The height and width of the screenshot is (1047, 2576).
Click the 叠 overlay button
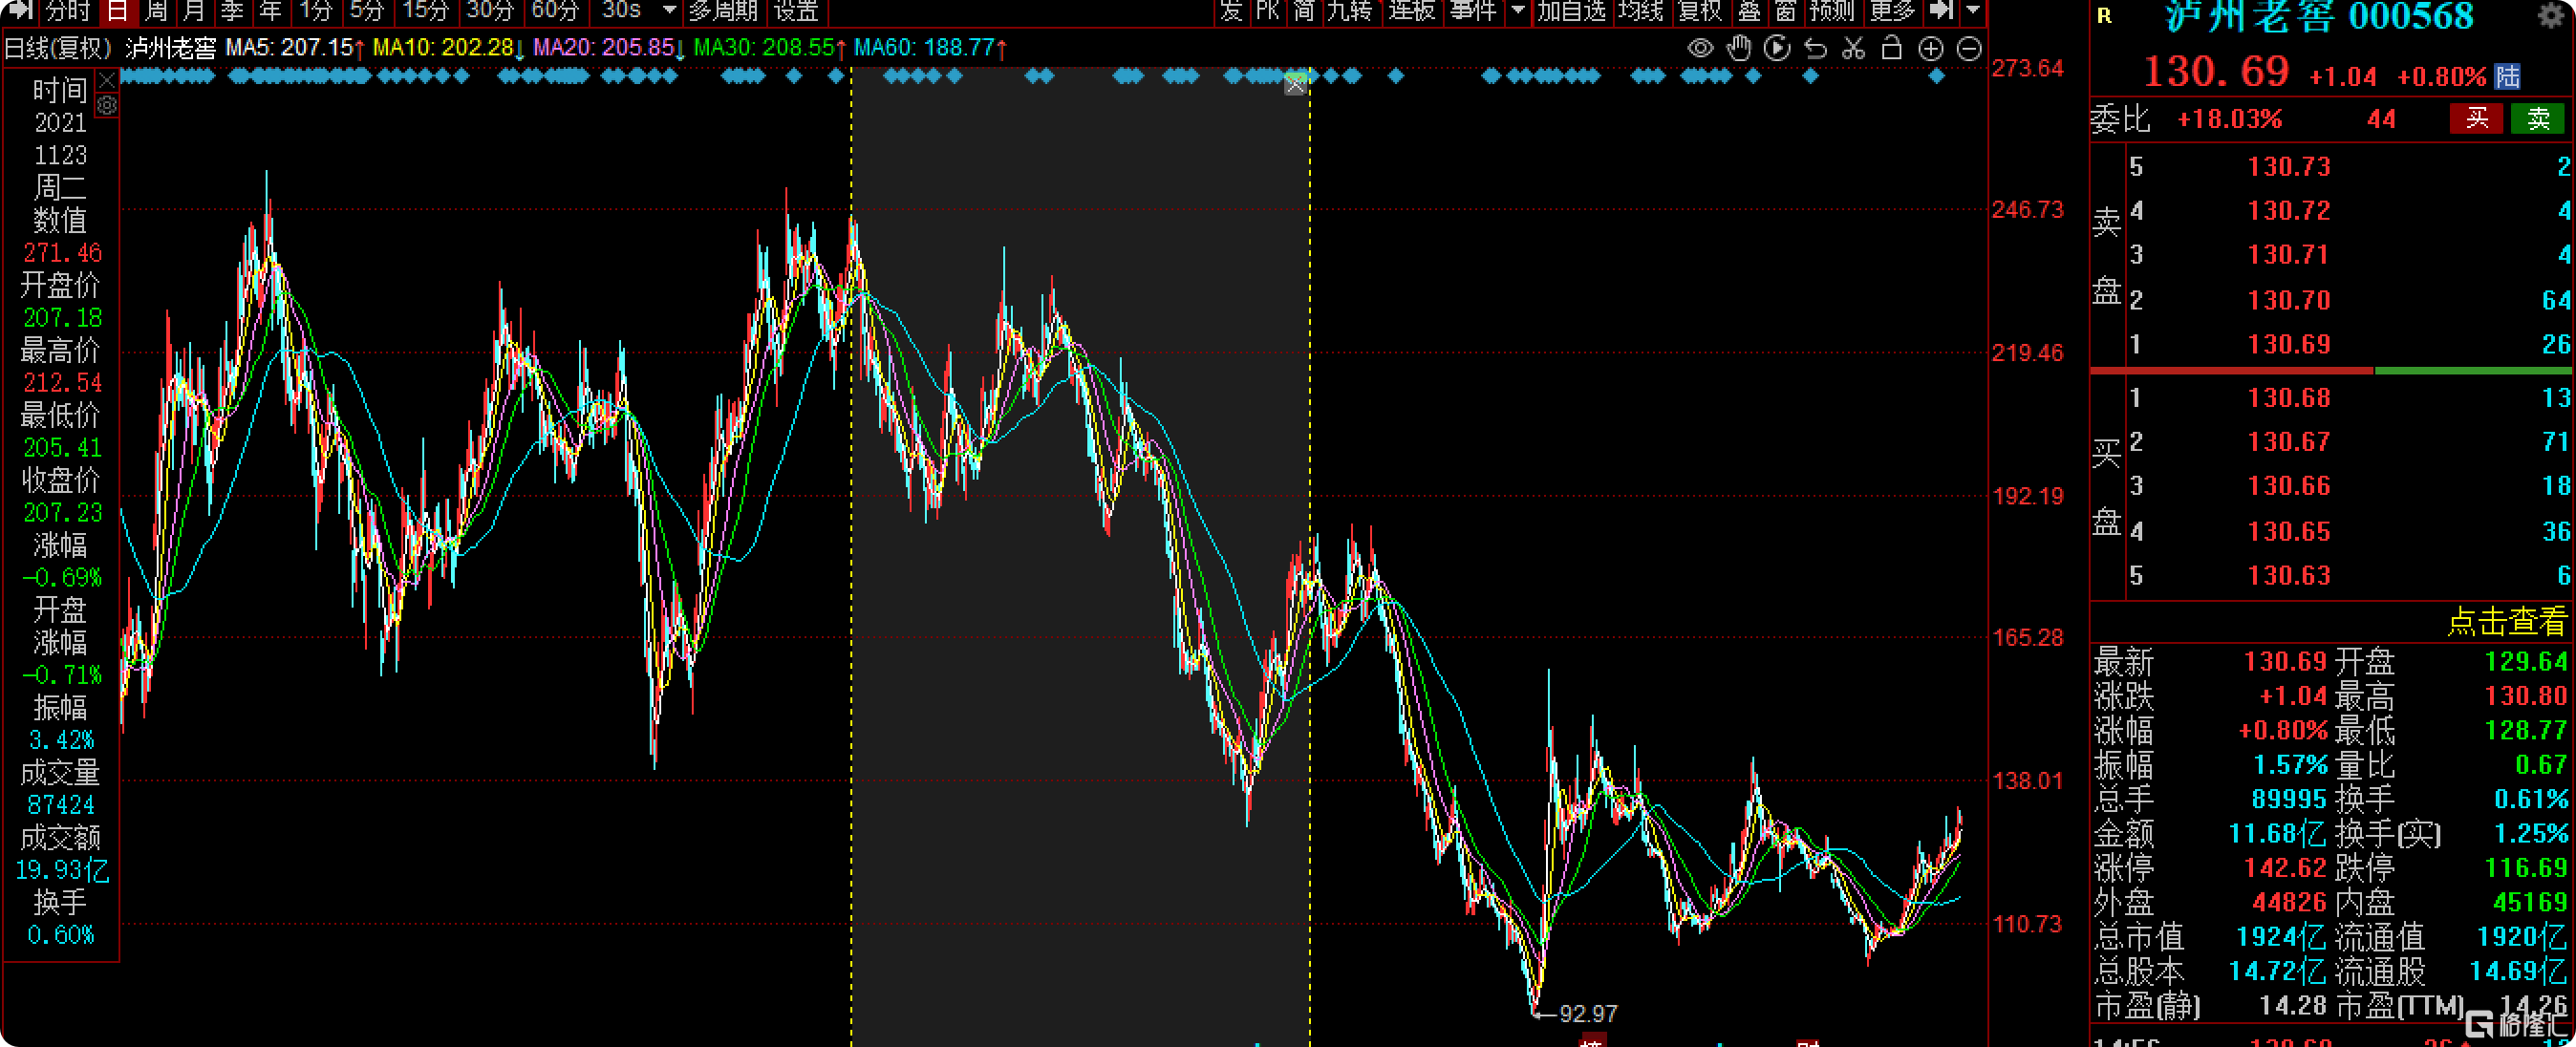(1749, 11)
